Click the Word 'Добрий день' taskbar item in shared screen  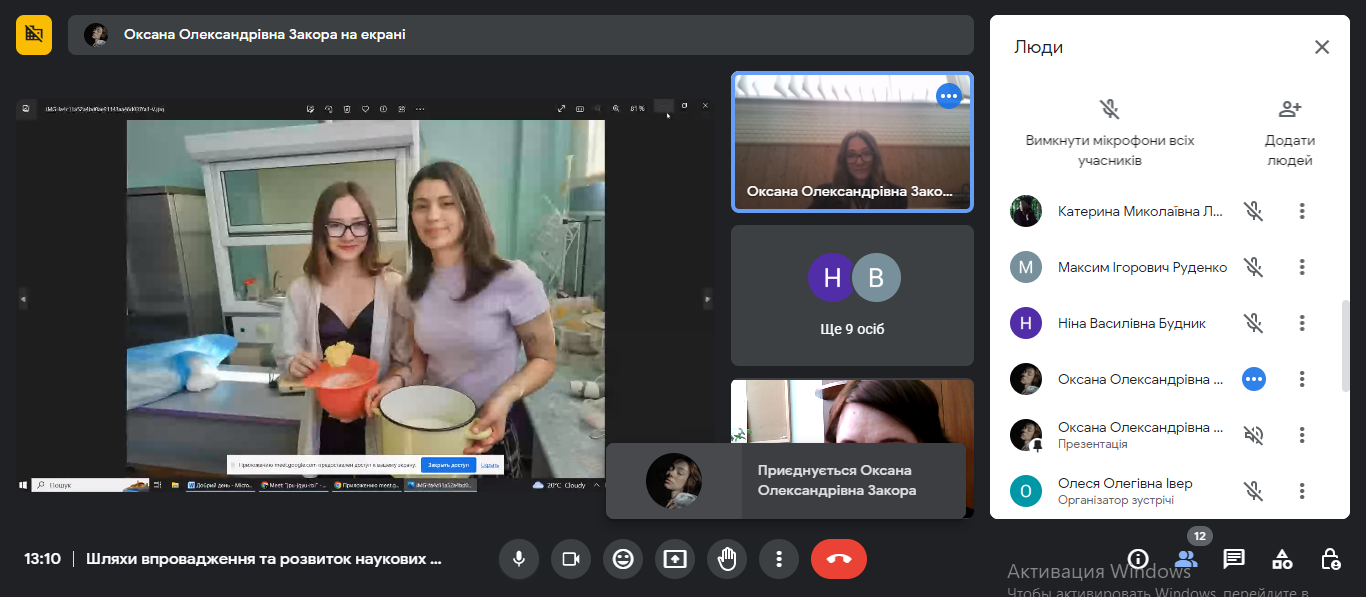click(x=221, y=485)
